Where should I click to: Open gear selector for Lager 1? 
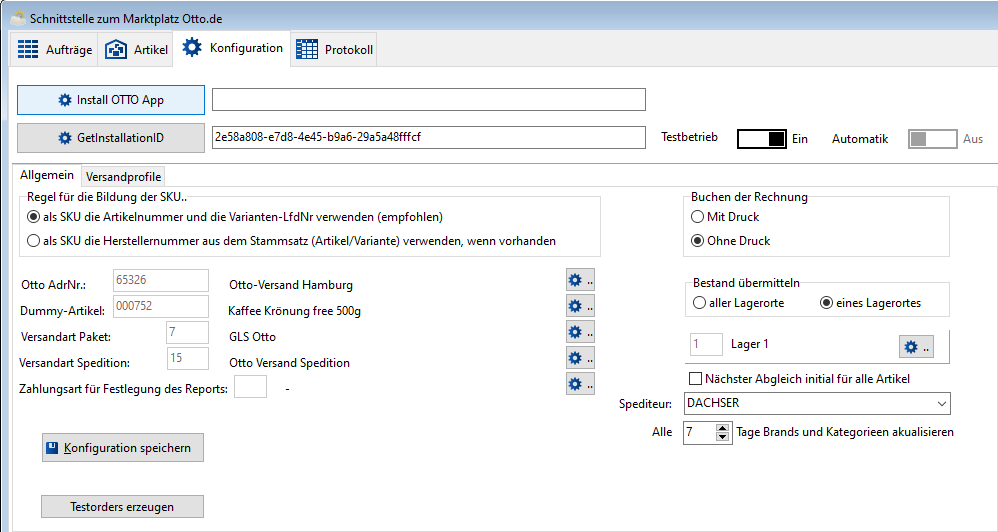pyautogui.click(x=916, y=347)
